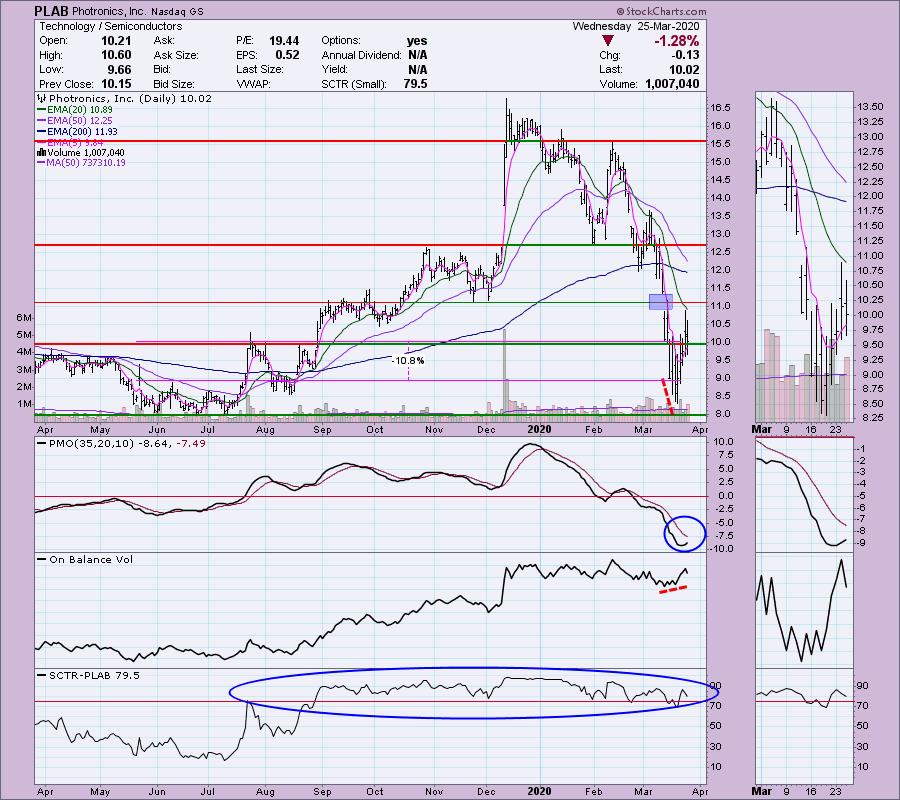900x800 pixels.
Task: Click the 13.50 label on the zoomed chart axis
Action: click(x=870, y=107)
